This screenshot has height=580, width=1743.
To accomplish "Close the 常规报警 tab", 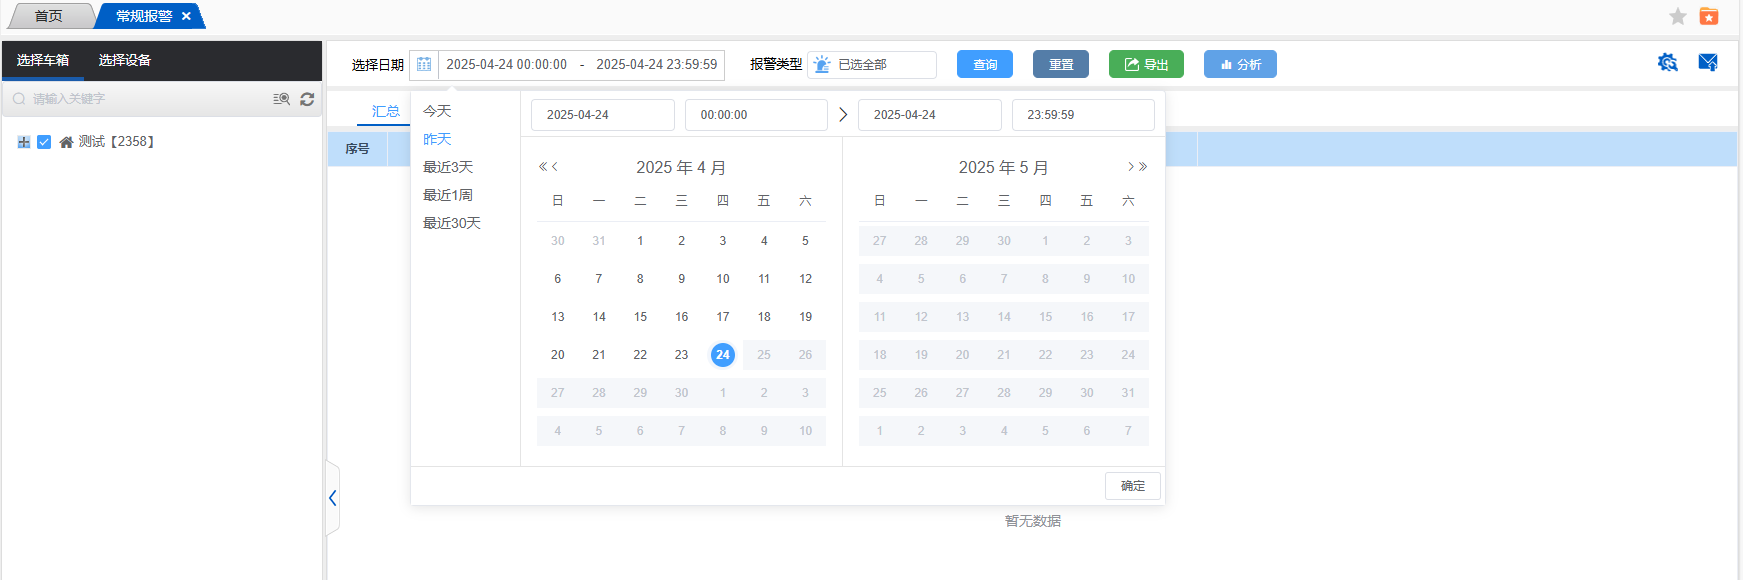I will pyautogui.click(x=186, y=16).
